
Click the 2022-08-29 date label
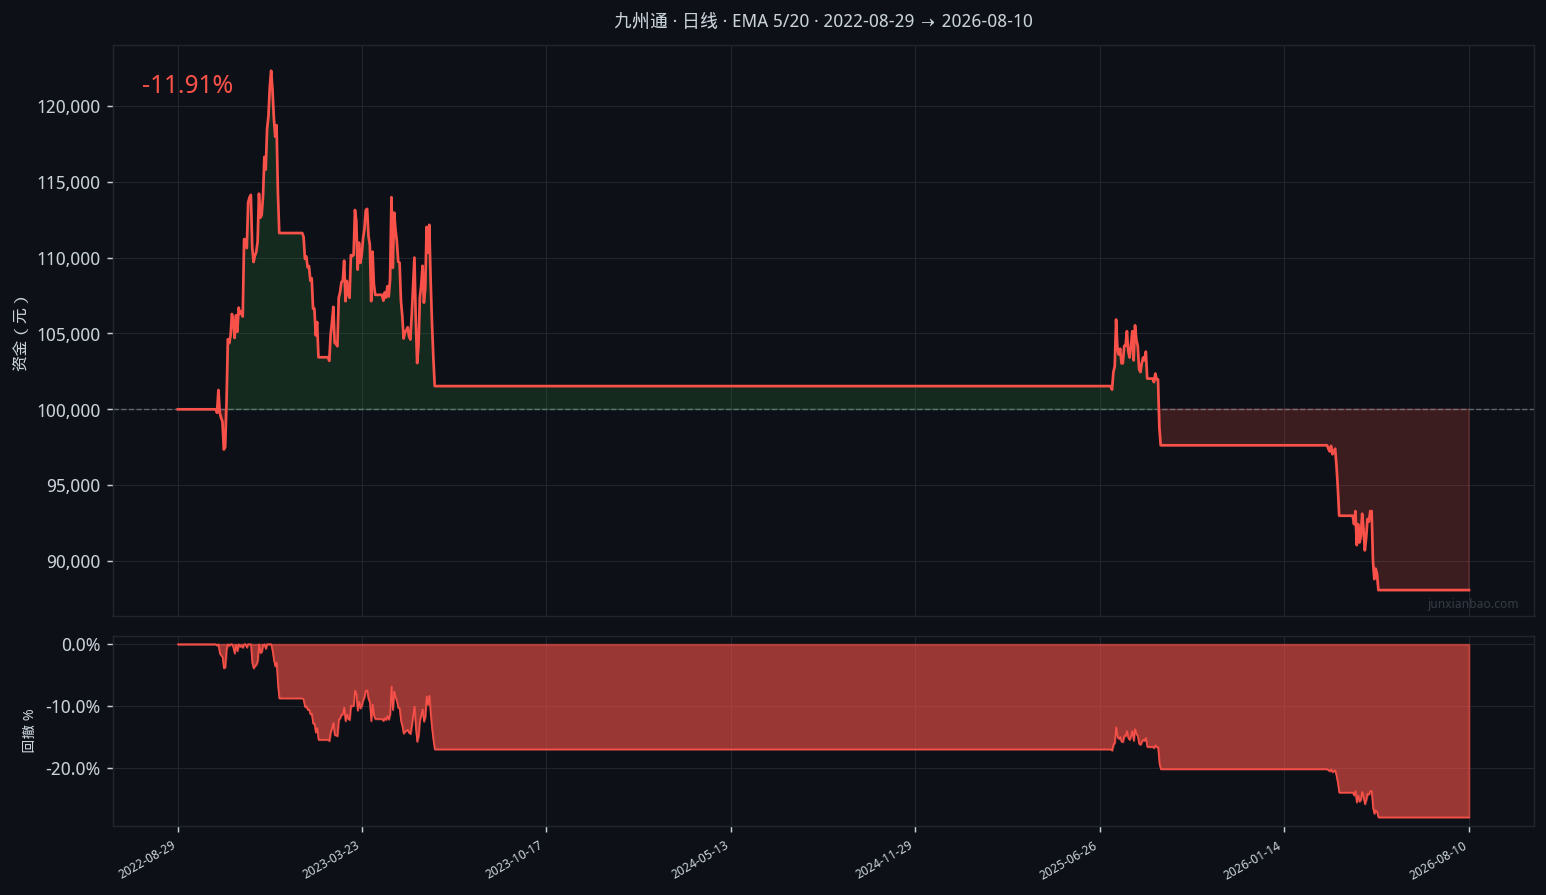pyautogui.click(x=147, y=860)
